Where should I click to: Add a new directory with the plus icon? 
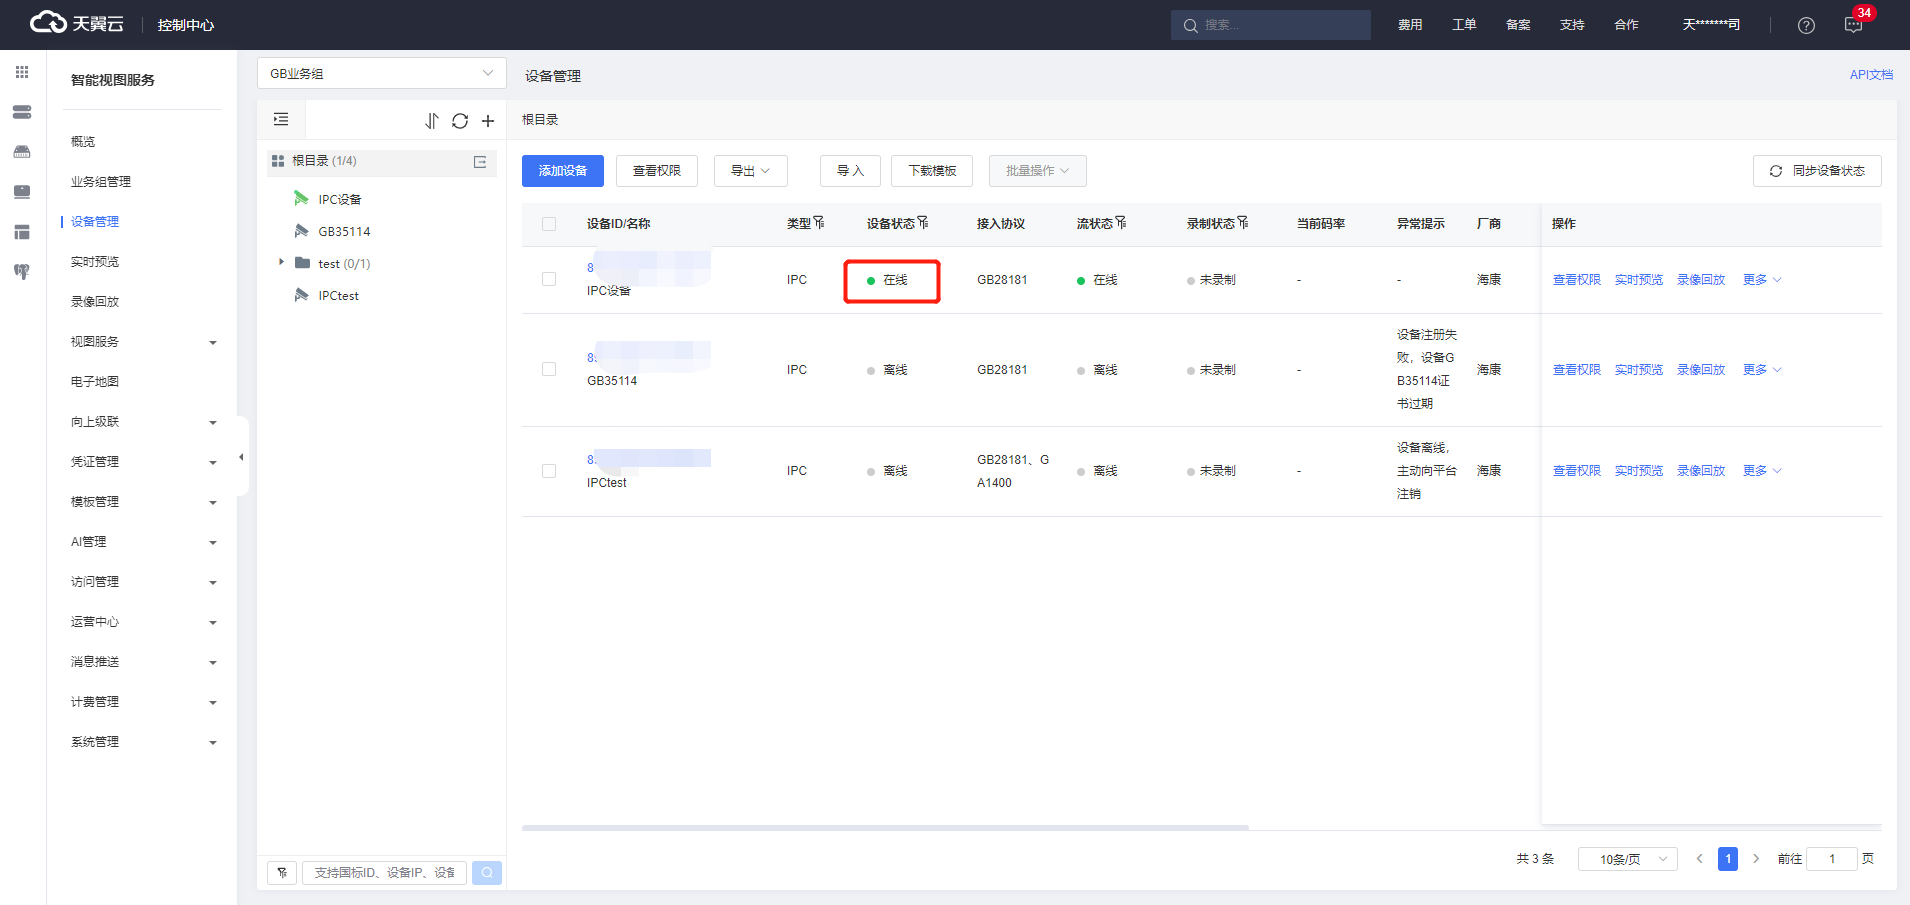[488, 121]
